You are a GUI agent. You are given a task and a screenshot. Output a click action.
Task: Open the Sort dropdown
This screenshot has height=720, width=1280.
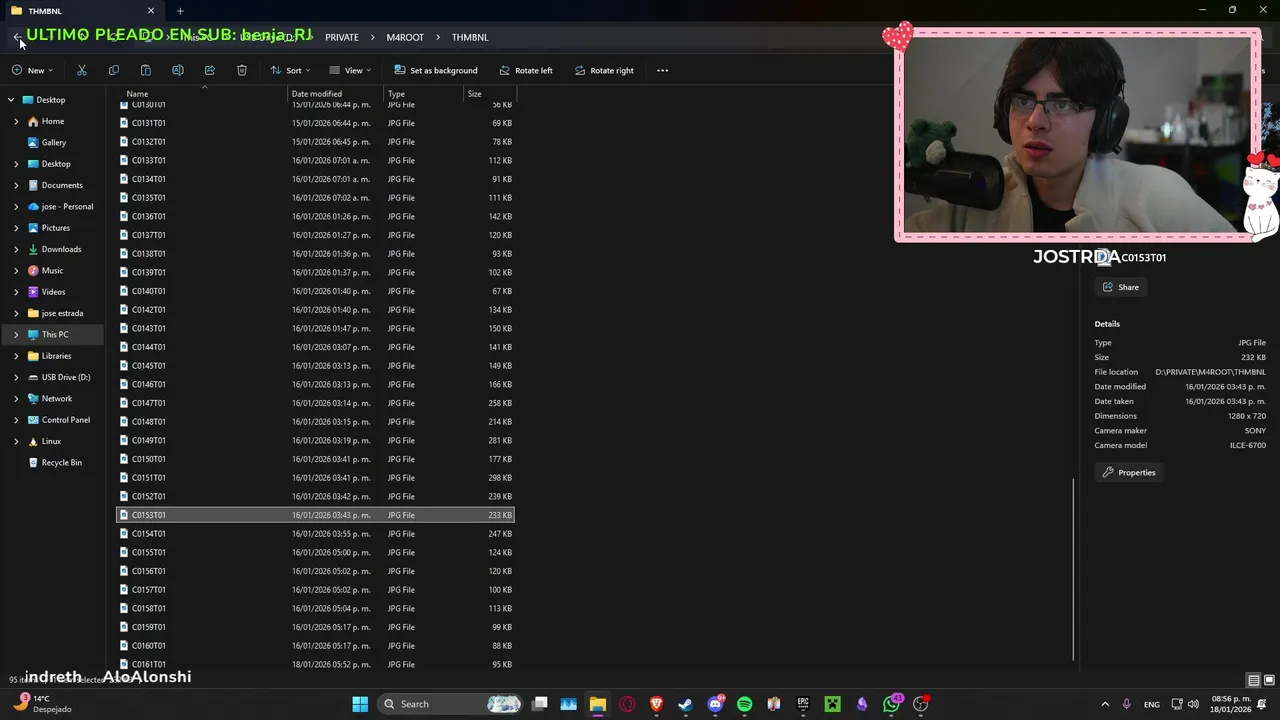[x=290, y=70]
